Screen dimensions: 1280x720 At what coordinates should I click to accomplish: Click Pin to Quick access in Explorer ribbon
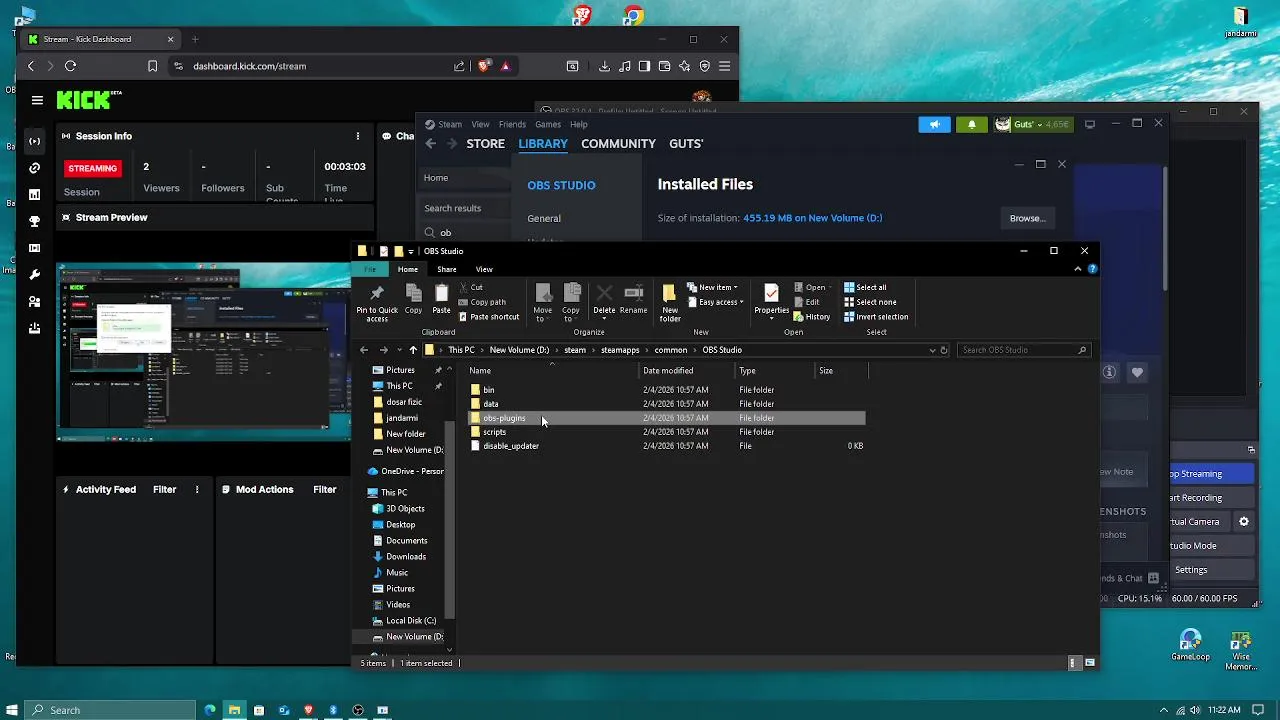[377, 302]
